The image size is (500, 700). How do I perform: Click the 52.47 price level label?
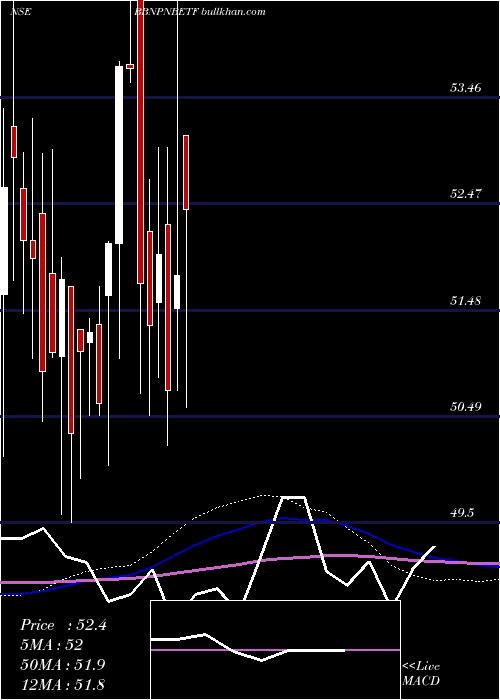[465, 194]
